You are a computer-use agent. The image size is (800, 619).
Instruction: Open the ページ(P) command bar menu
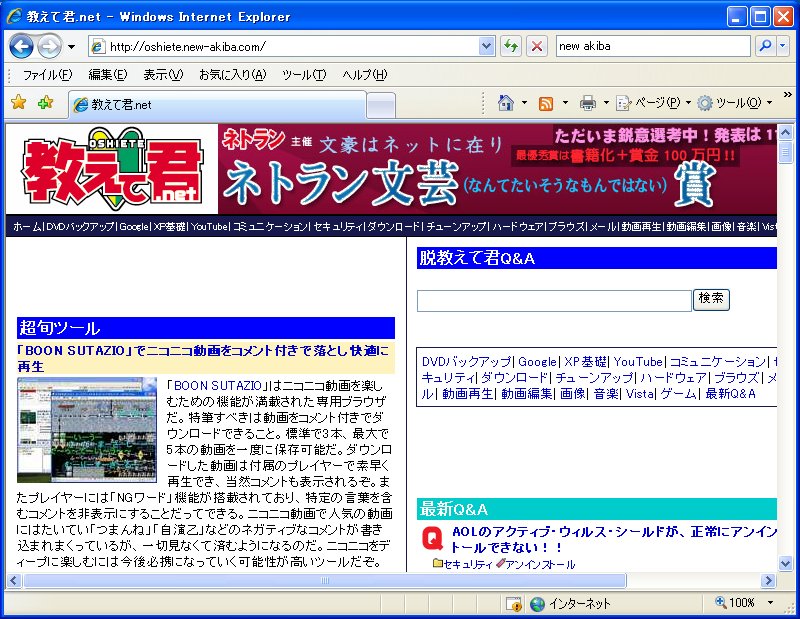(x=654, y=103)
